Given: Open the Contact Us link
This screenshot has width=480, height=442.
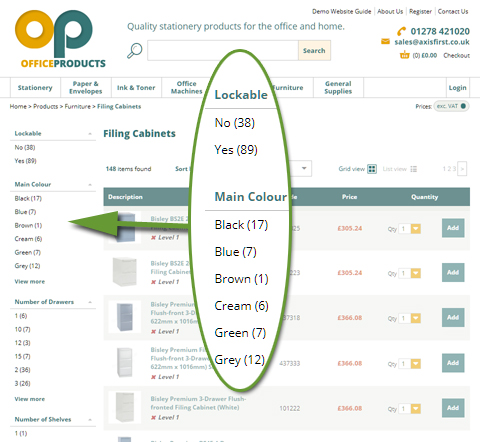Looking at the screenshot, I should pos(453,12).
